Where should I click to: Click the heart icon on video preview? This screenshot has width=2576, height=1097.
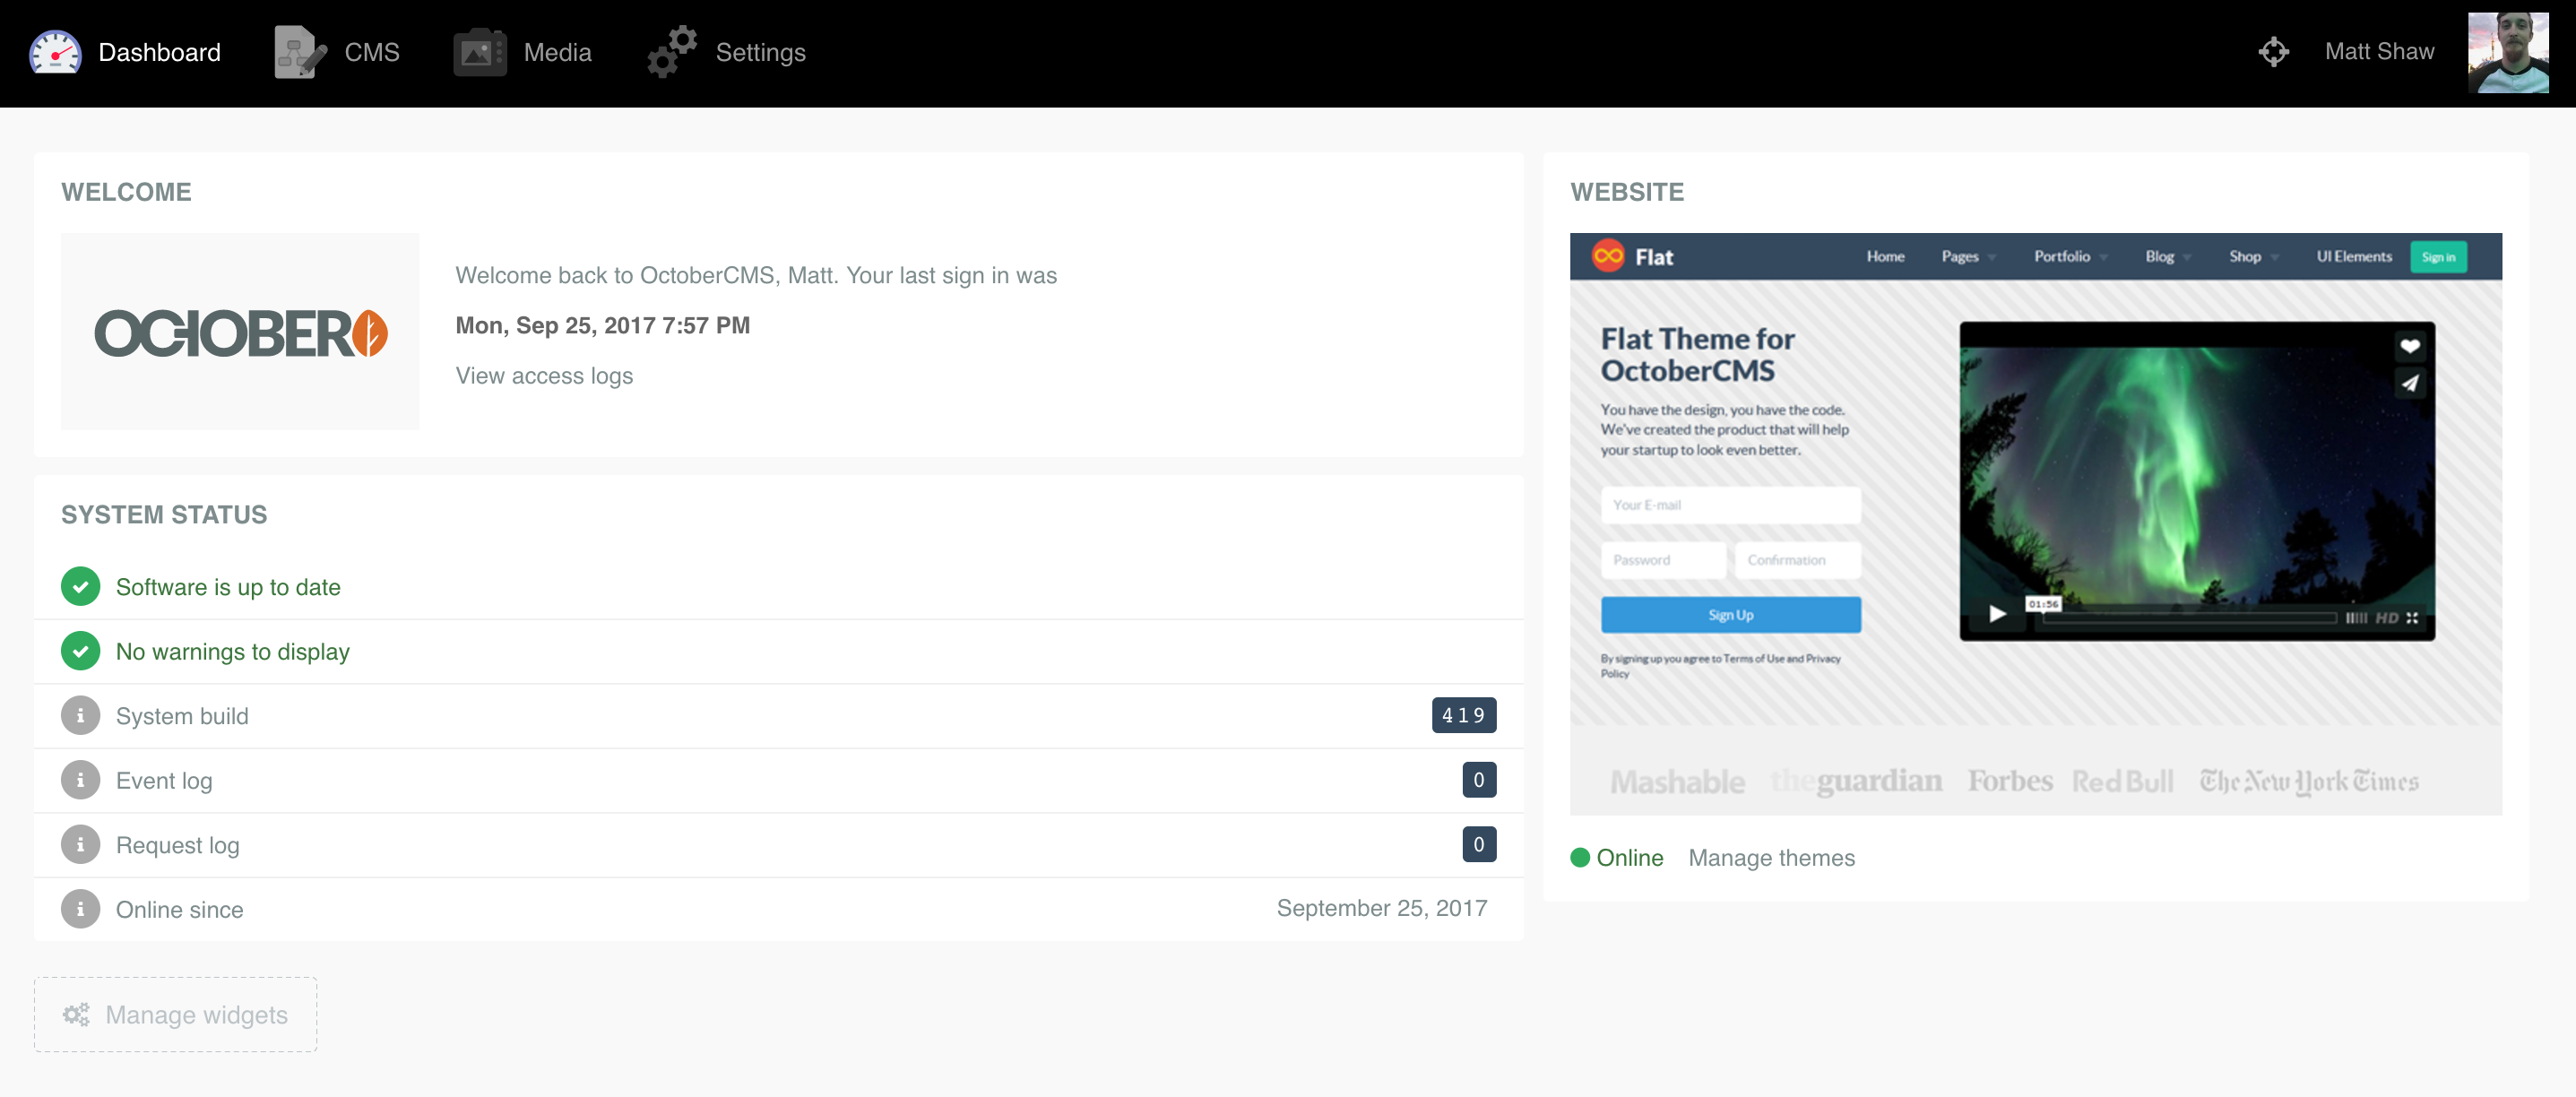point(2410,346)
